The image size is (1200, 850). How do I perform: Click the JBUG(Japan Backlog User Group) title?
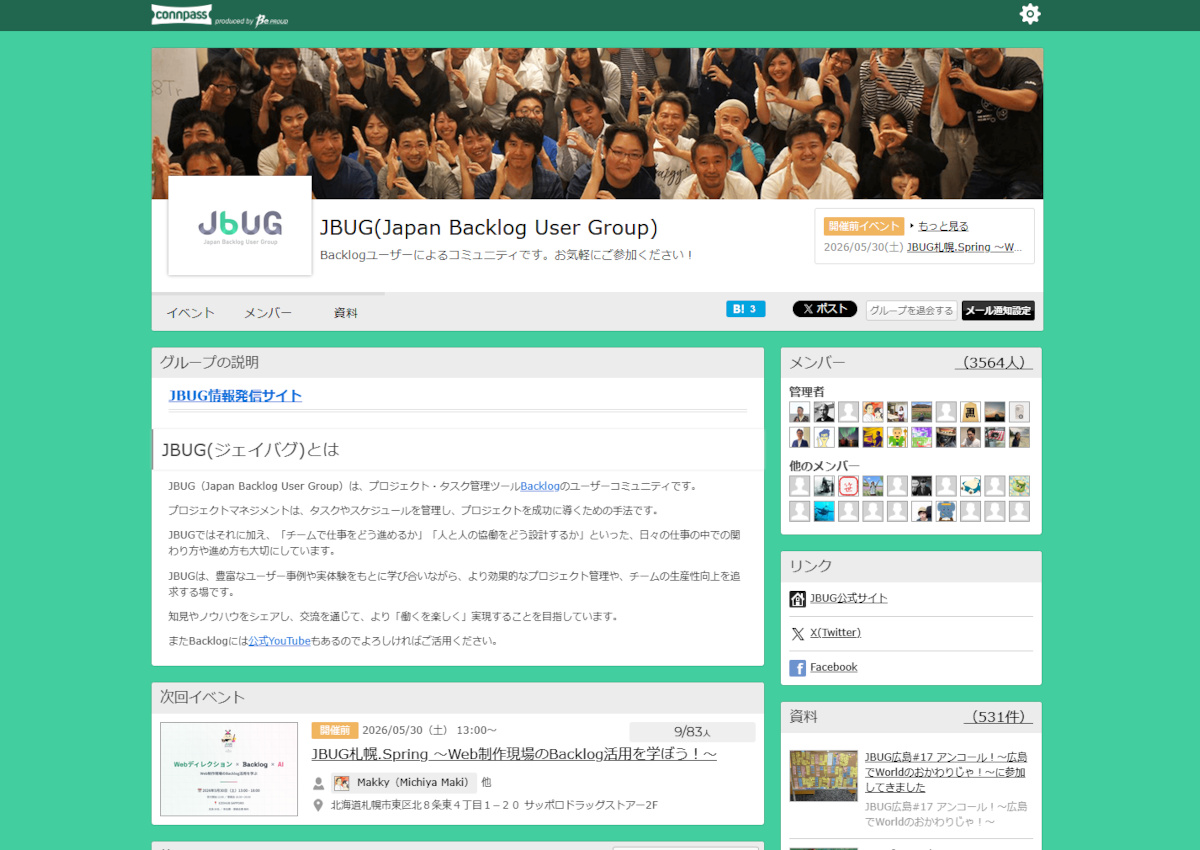[x=489, y=227]
